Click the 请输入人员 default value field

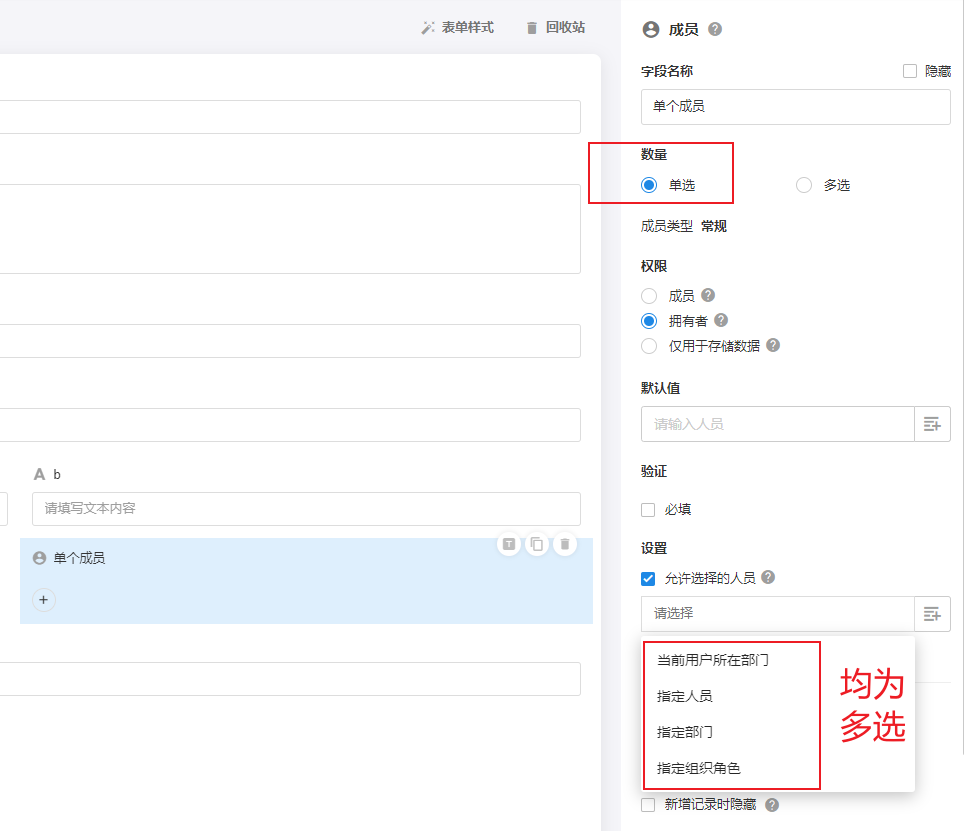(778, 424)
